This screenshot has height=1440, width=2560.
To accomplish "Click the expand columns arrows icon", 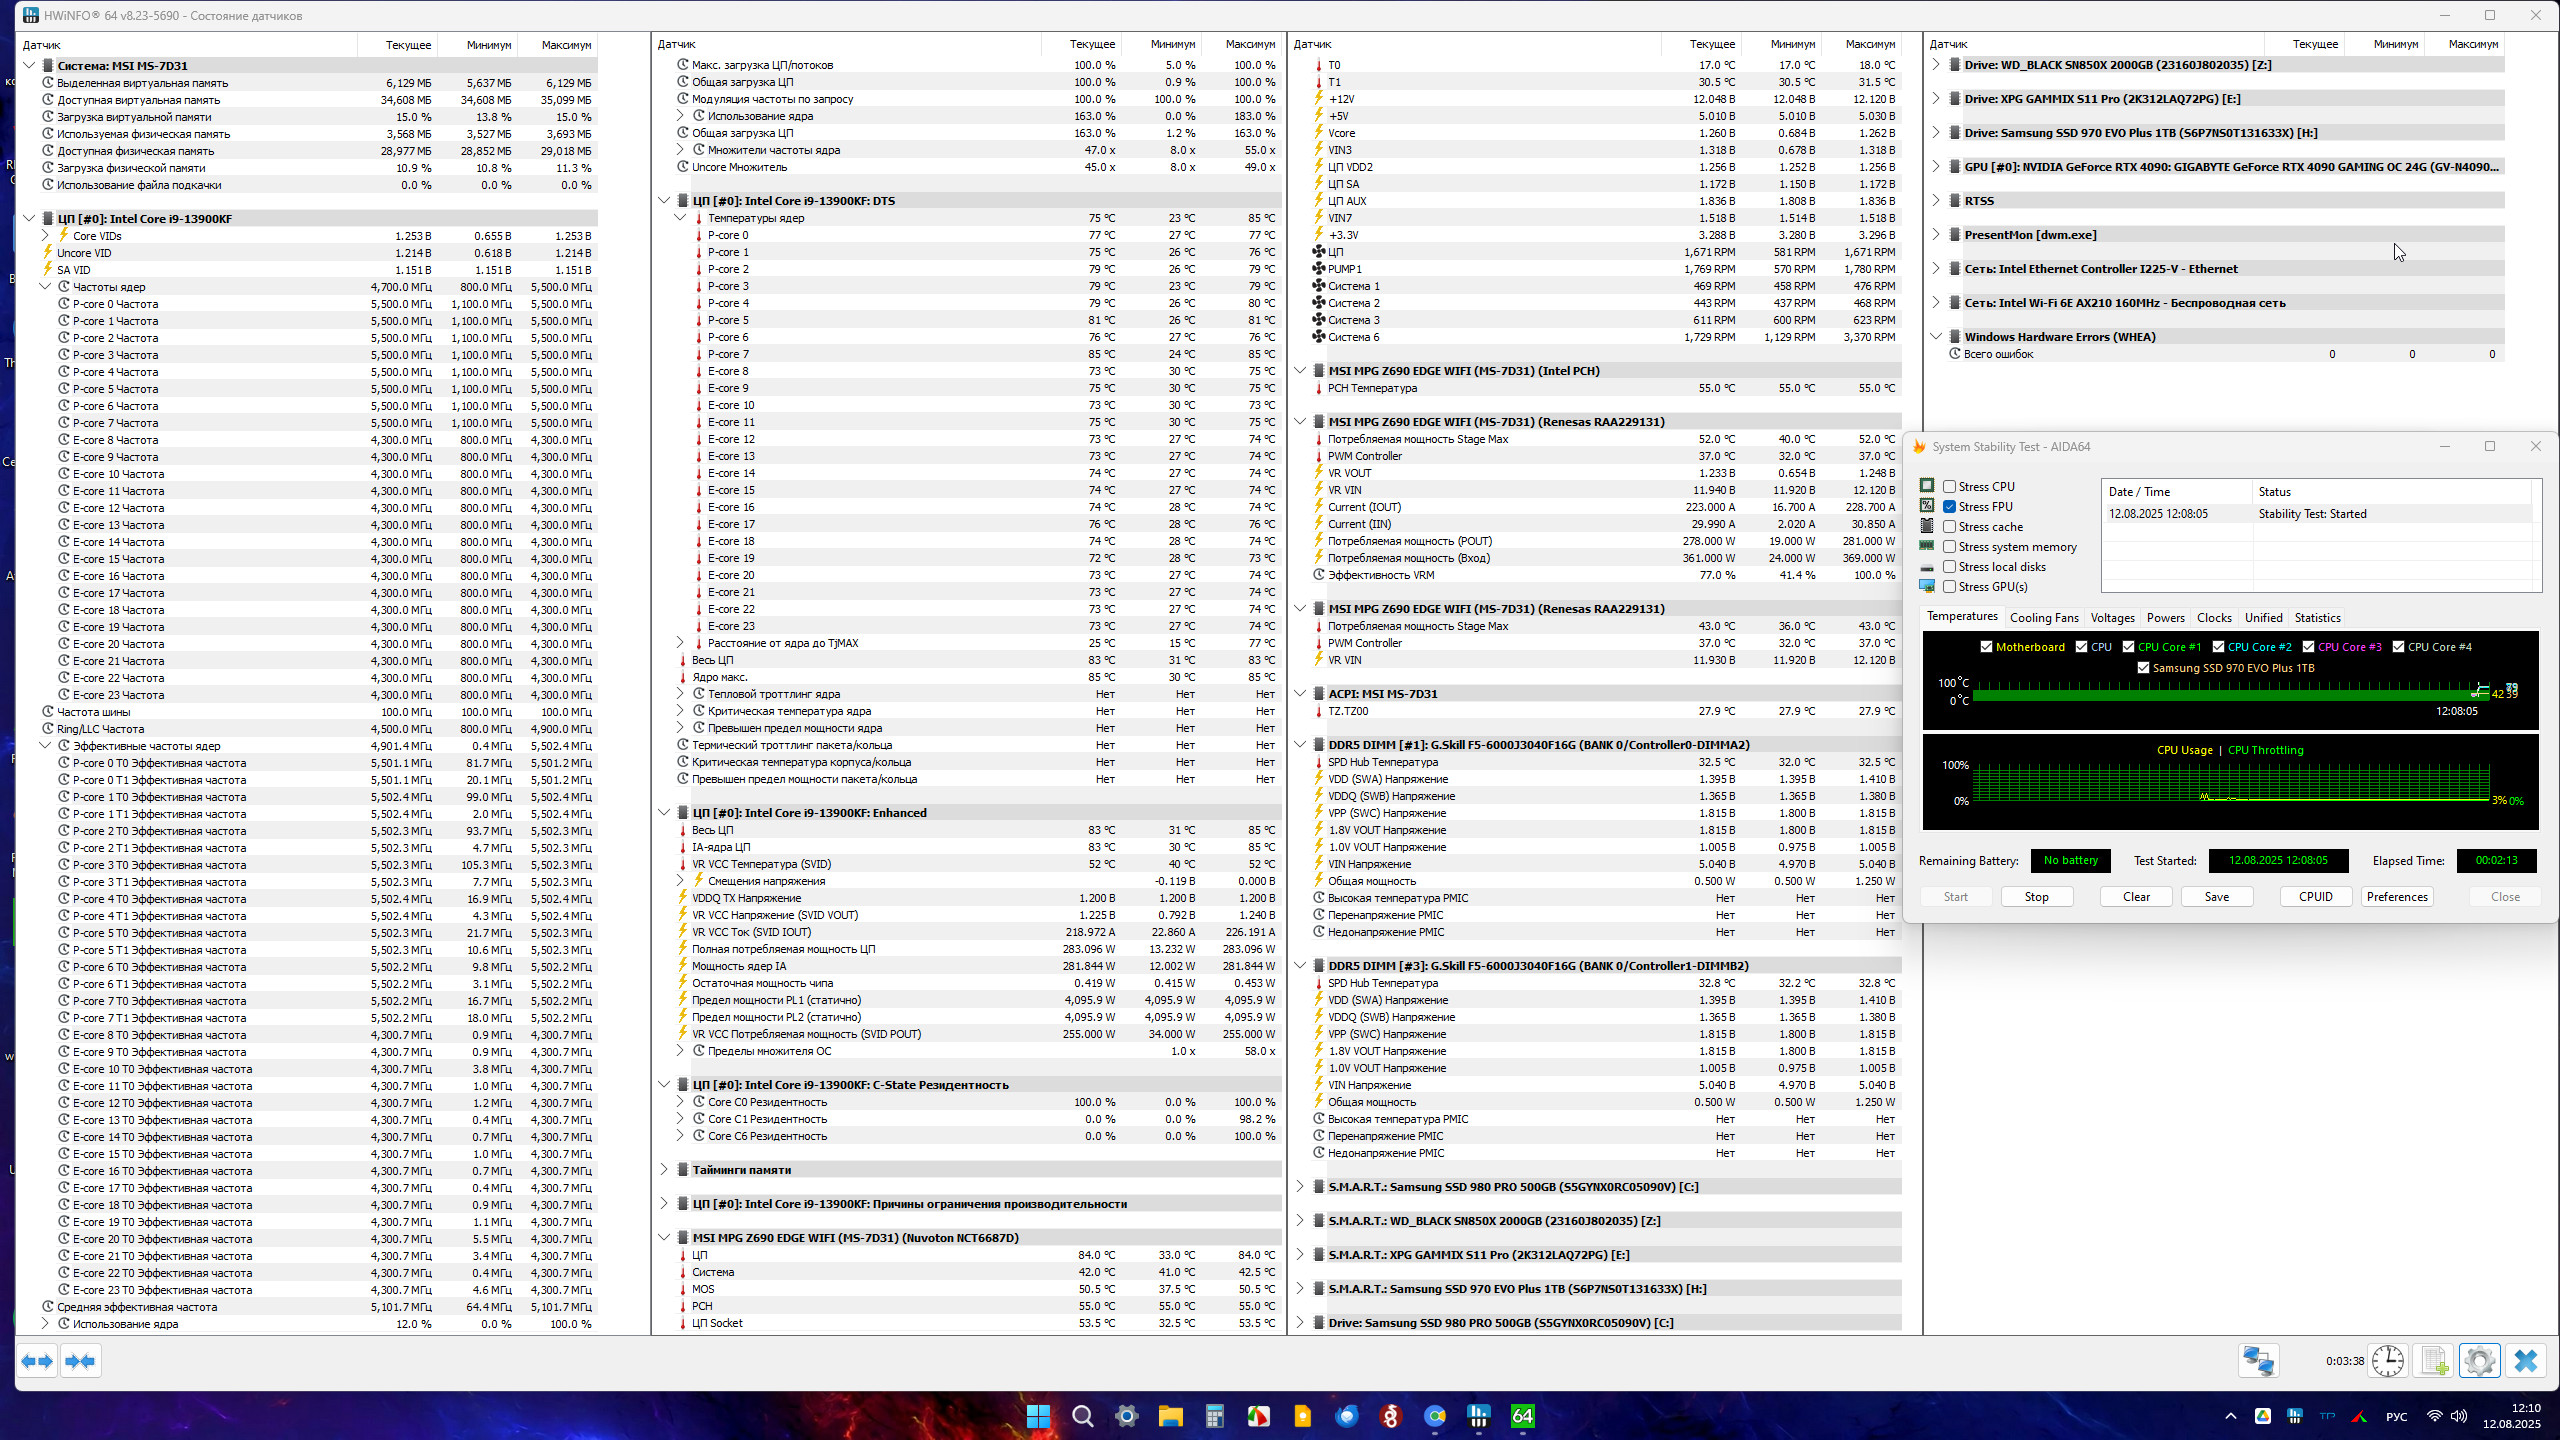I will point(37,1361).
